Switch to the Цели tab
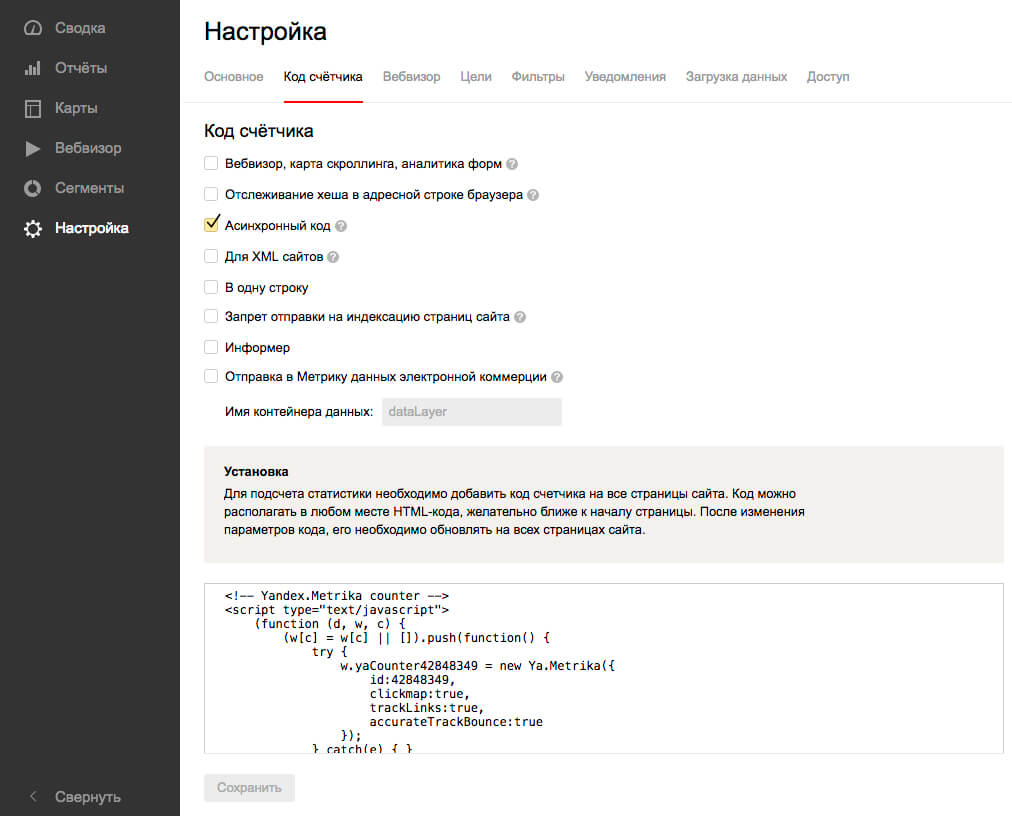The width and height of the screenshot is (1012, 816). tap(476, 77)
